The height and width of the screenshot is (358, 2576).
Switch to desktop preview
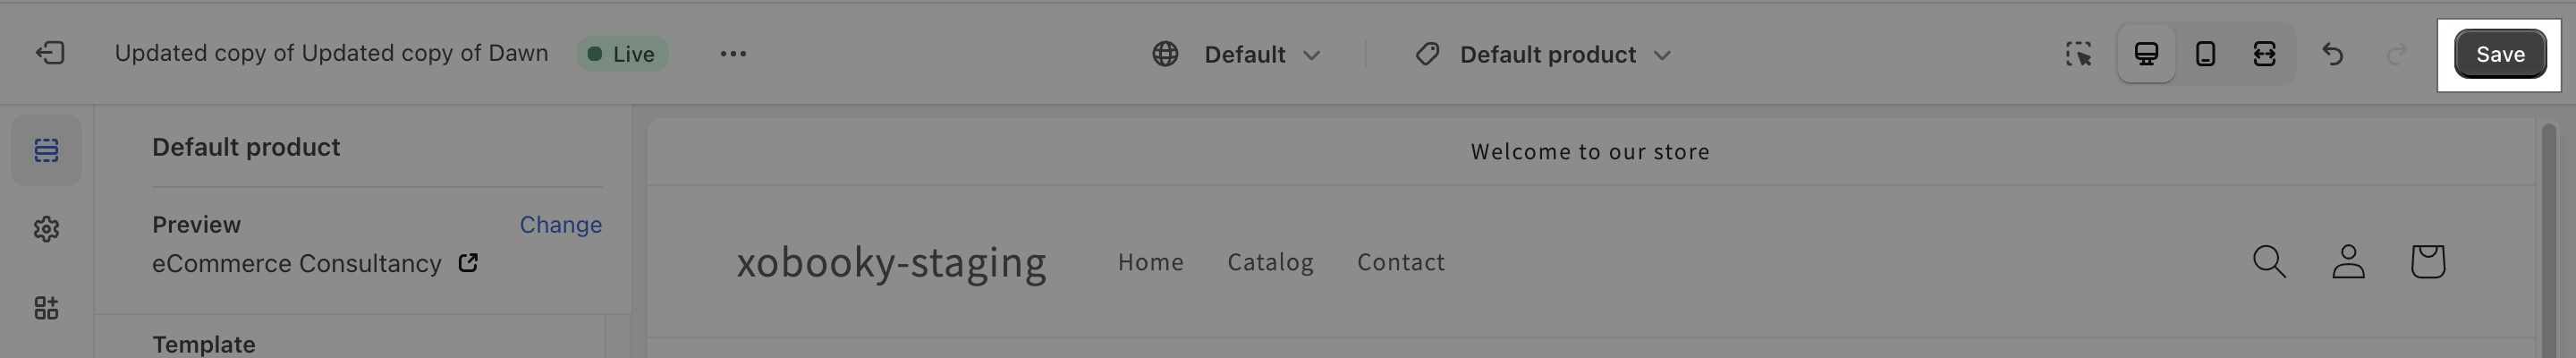coord(2146,54)
